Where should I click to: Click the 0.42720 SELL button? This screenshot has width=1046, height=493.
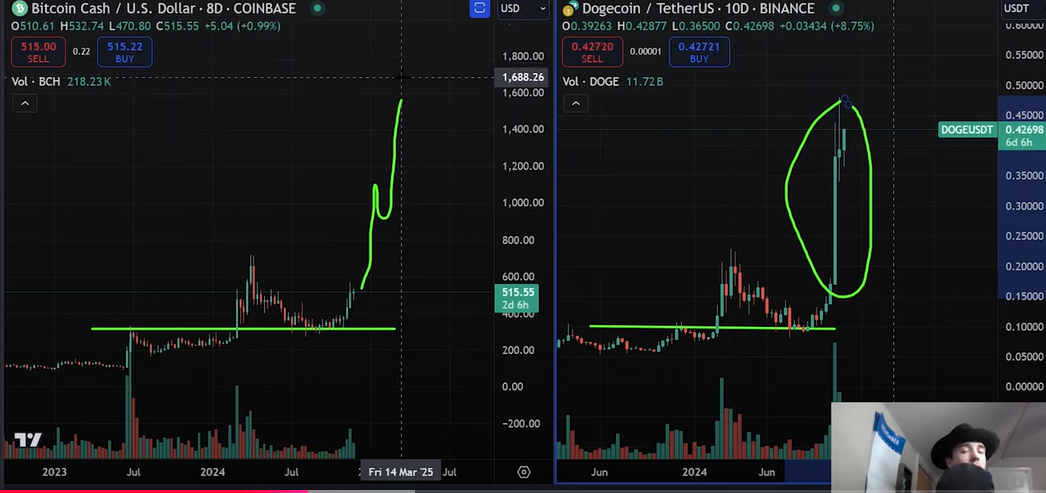(x=592, y=52)
